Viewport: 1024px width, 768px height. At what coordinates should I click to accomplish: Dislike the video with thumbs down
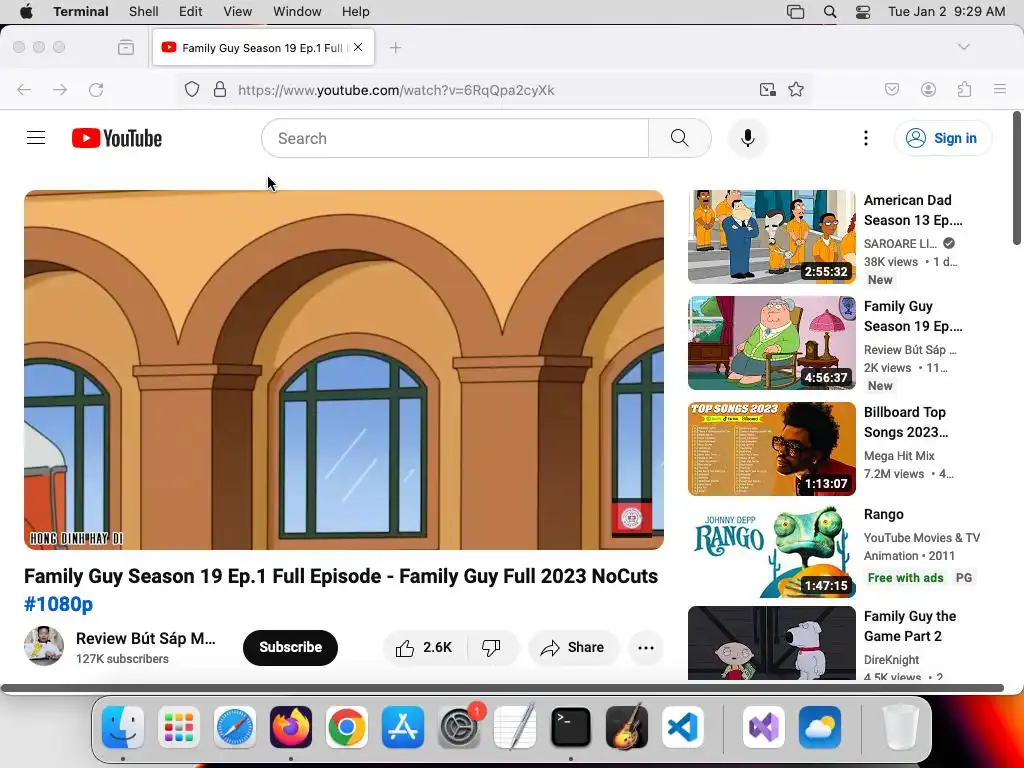point(492,648)
